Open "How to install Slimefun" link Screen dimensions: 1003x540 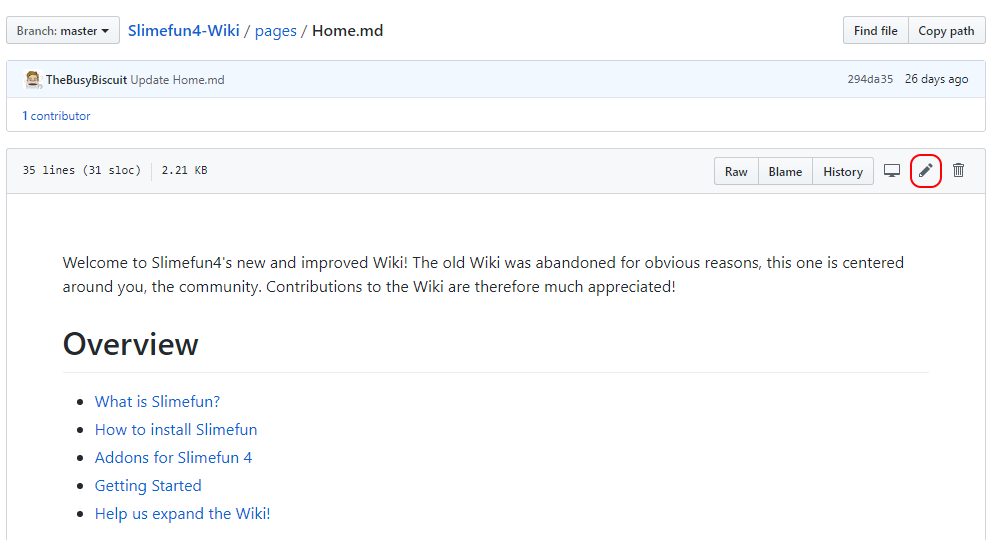tap(176, 430)
